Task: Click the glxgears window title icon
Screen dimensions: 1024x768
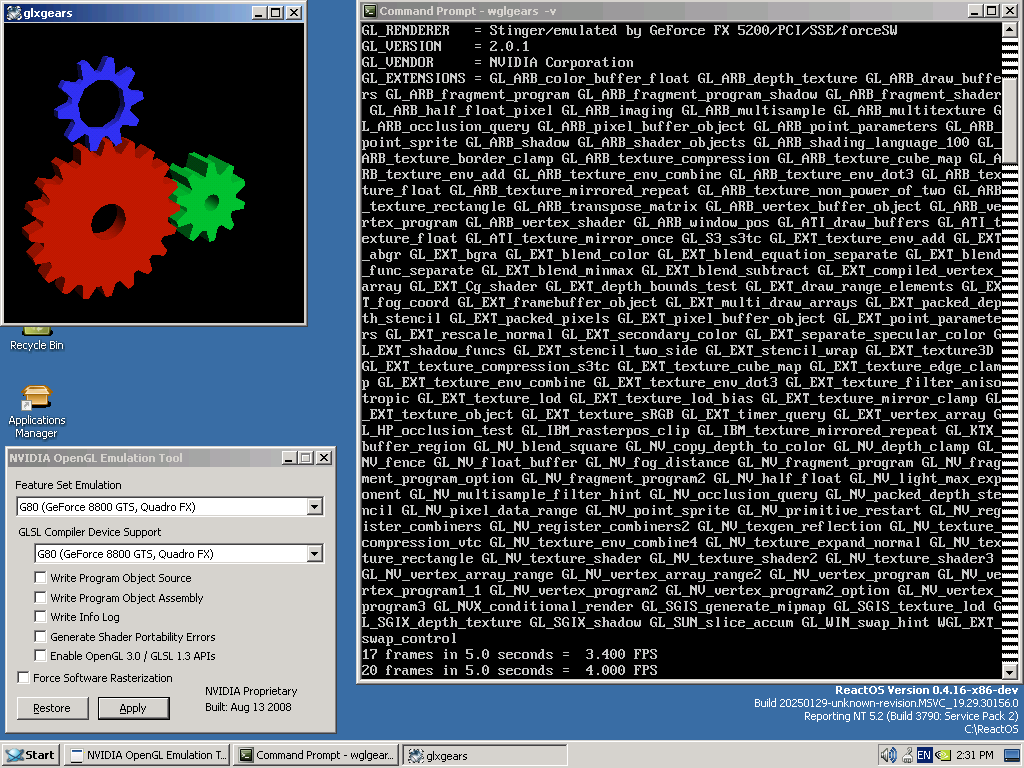Action: 14,12
